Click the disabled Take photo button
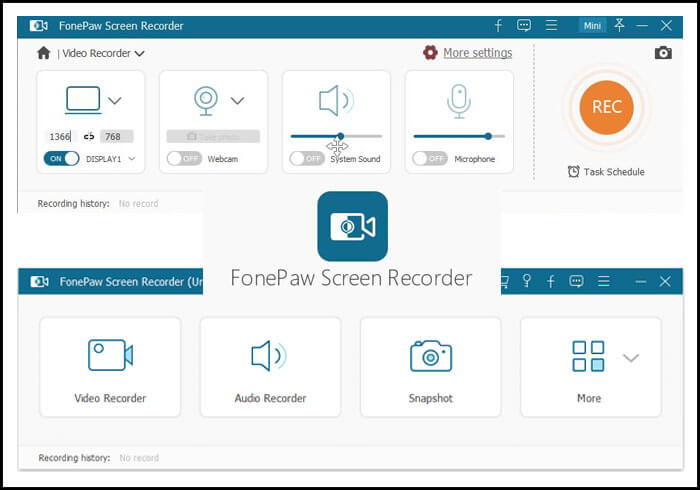The width and height of the screenshot is (700, 490). coord(213,136)
